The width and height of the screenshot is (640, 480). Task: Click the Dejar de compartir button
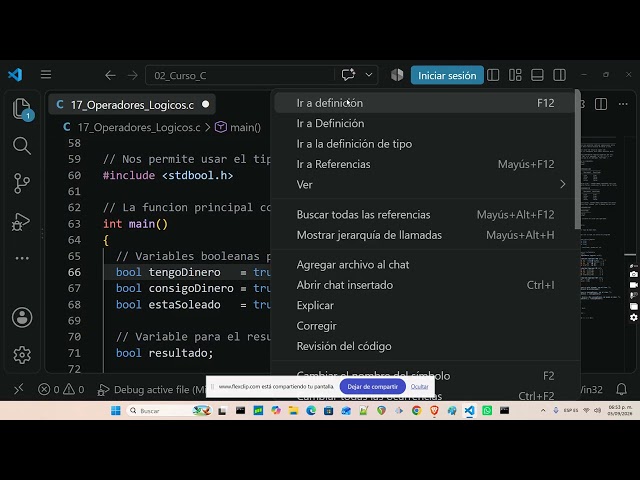pos(372,387)
